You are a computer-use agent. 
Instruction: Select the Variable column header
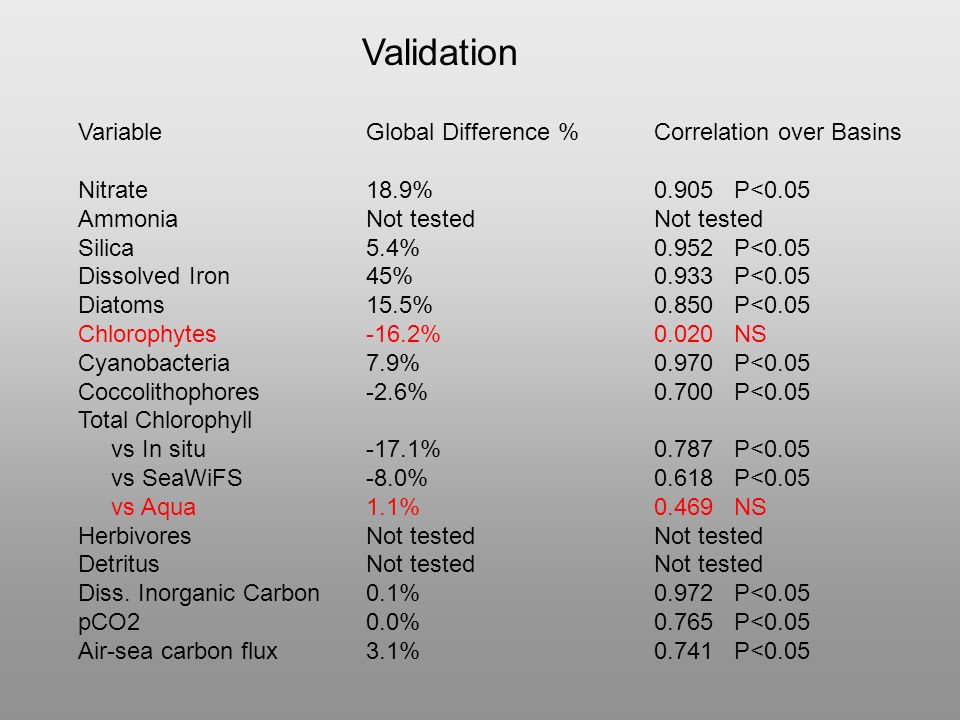120,132
